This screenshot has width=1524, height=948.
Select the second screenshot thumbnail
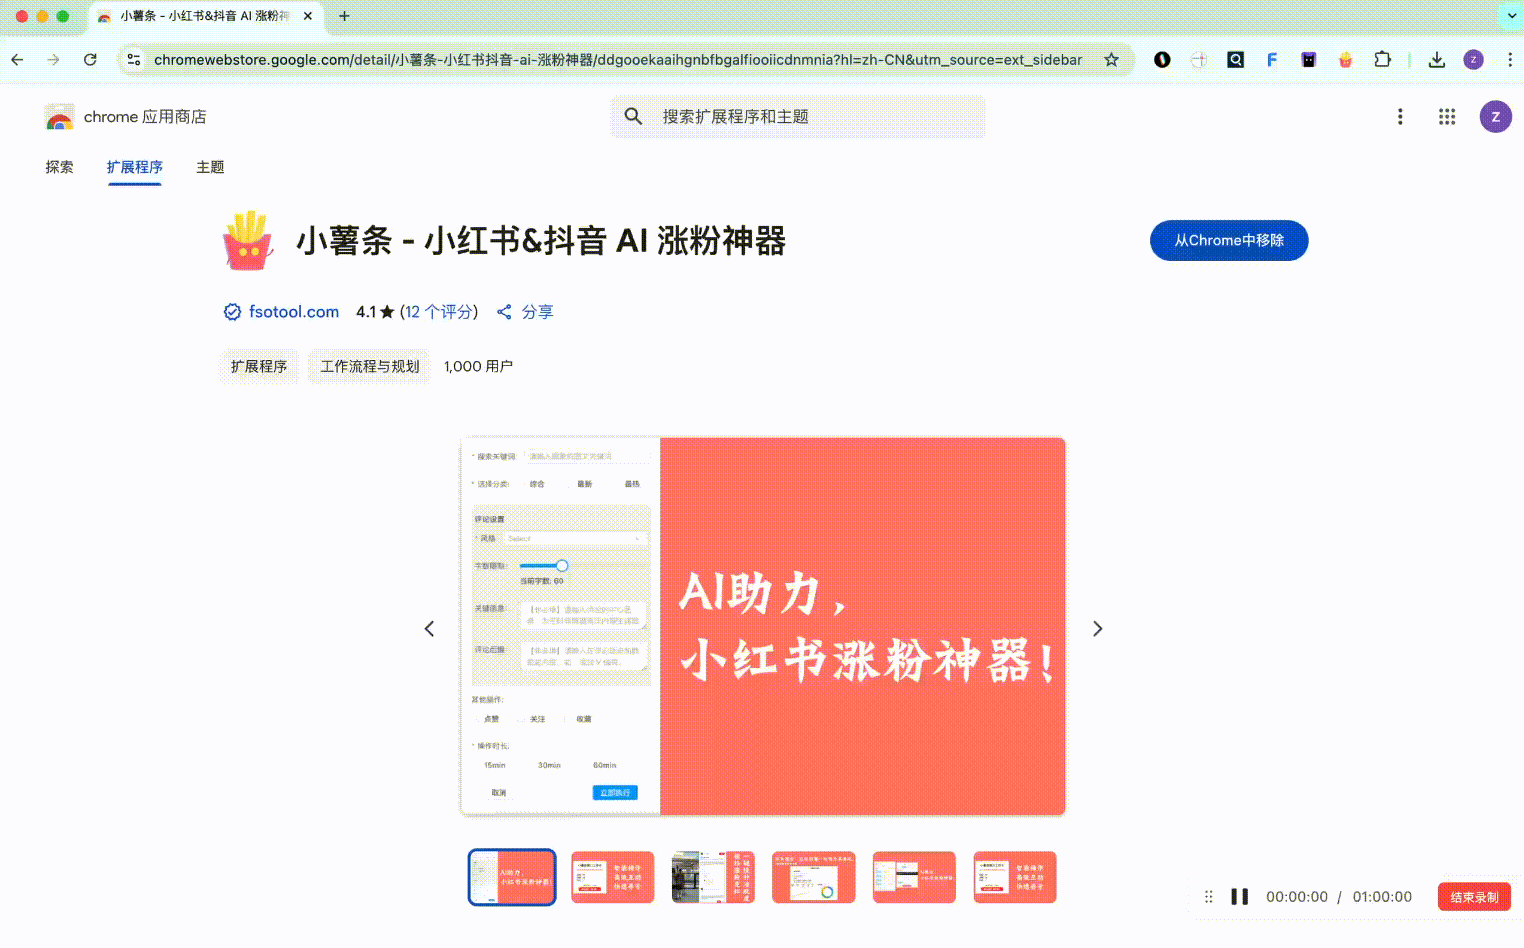[613, 878]
